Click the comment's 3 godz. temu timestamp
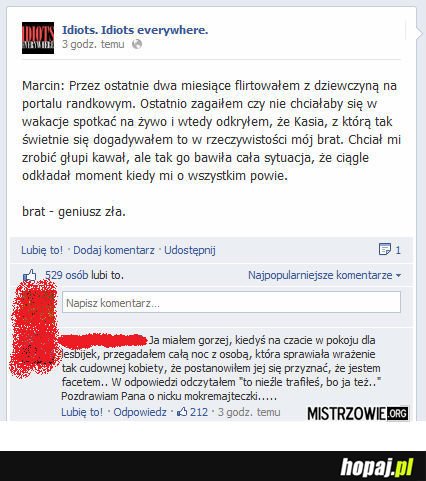The width and height of the screenshot is (426, 481). tap(249, 412)
